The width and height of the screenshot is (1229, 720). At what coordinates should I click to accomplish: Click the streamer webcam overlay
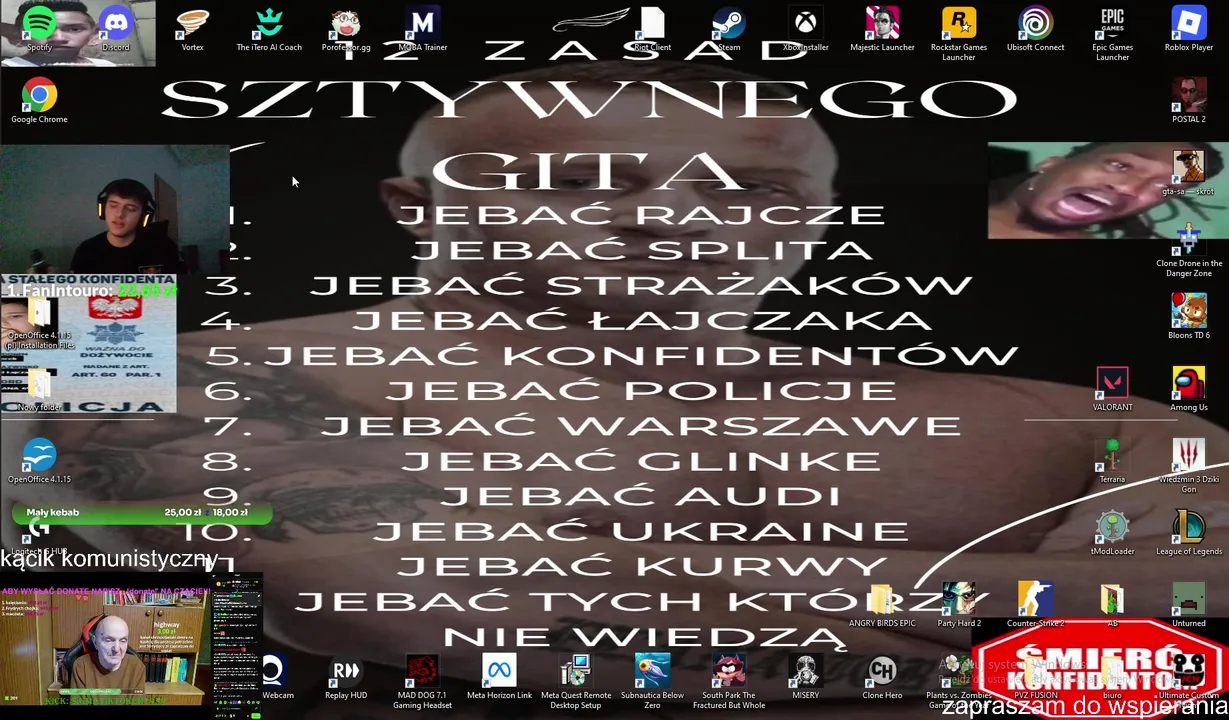(115, 209)
